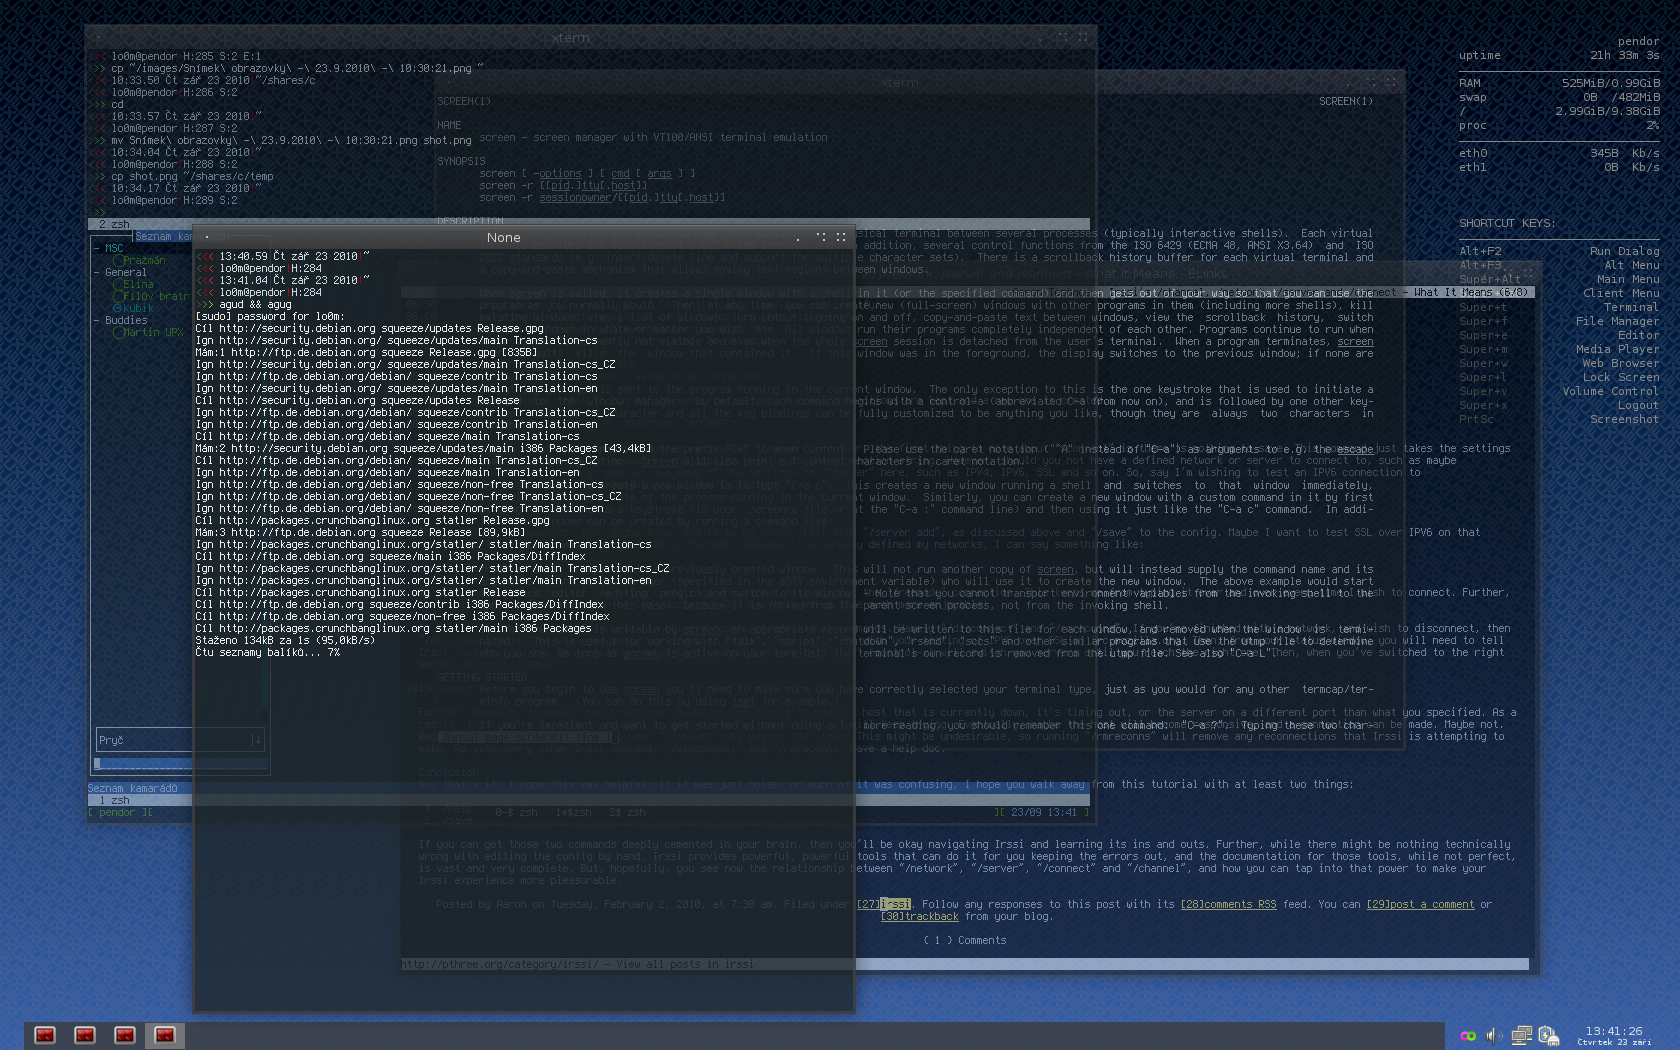
Task: Click the 'What It Means (6/8)' elinks tab
Action: 1471,292
